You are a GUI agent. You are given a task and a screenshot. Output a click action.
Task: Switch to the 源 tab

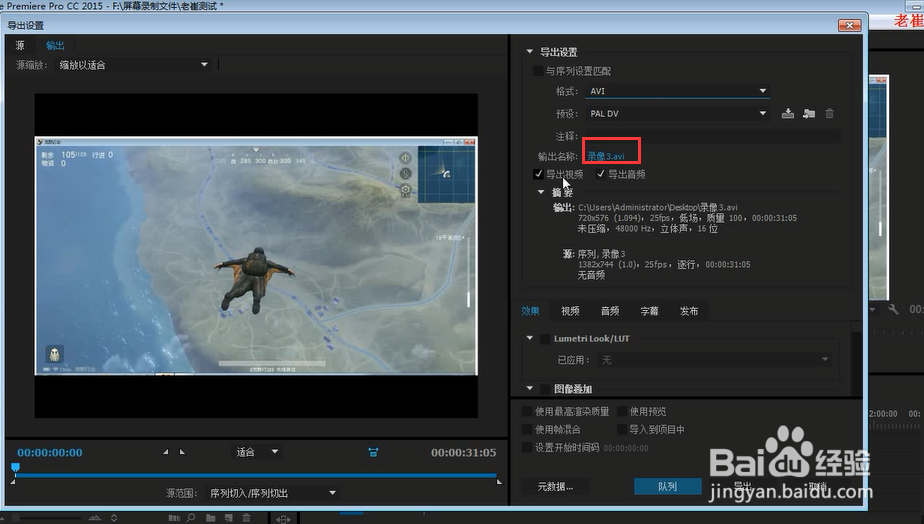tap(20, 45)
